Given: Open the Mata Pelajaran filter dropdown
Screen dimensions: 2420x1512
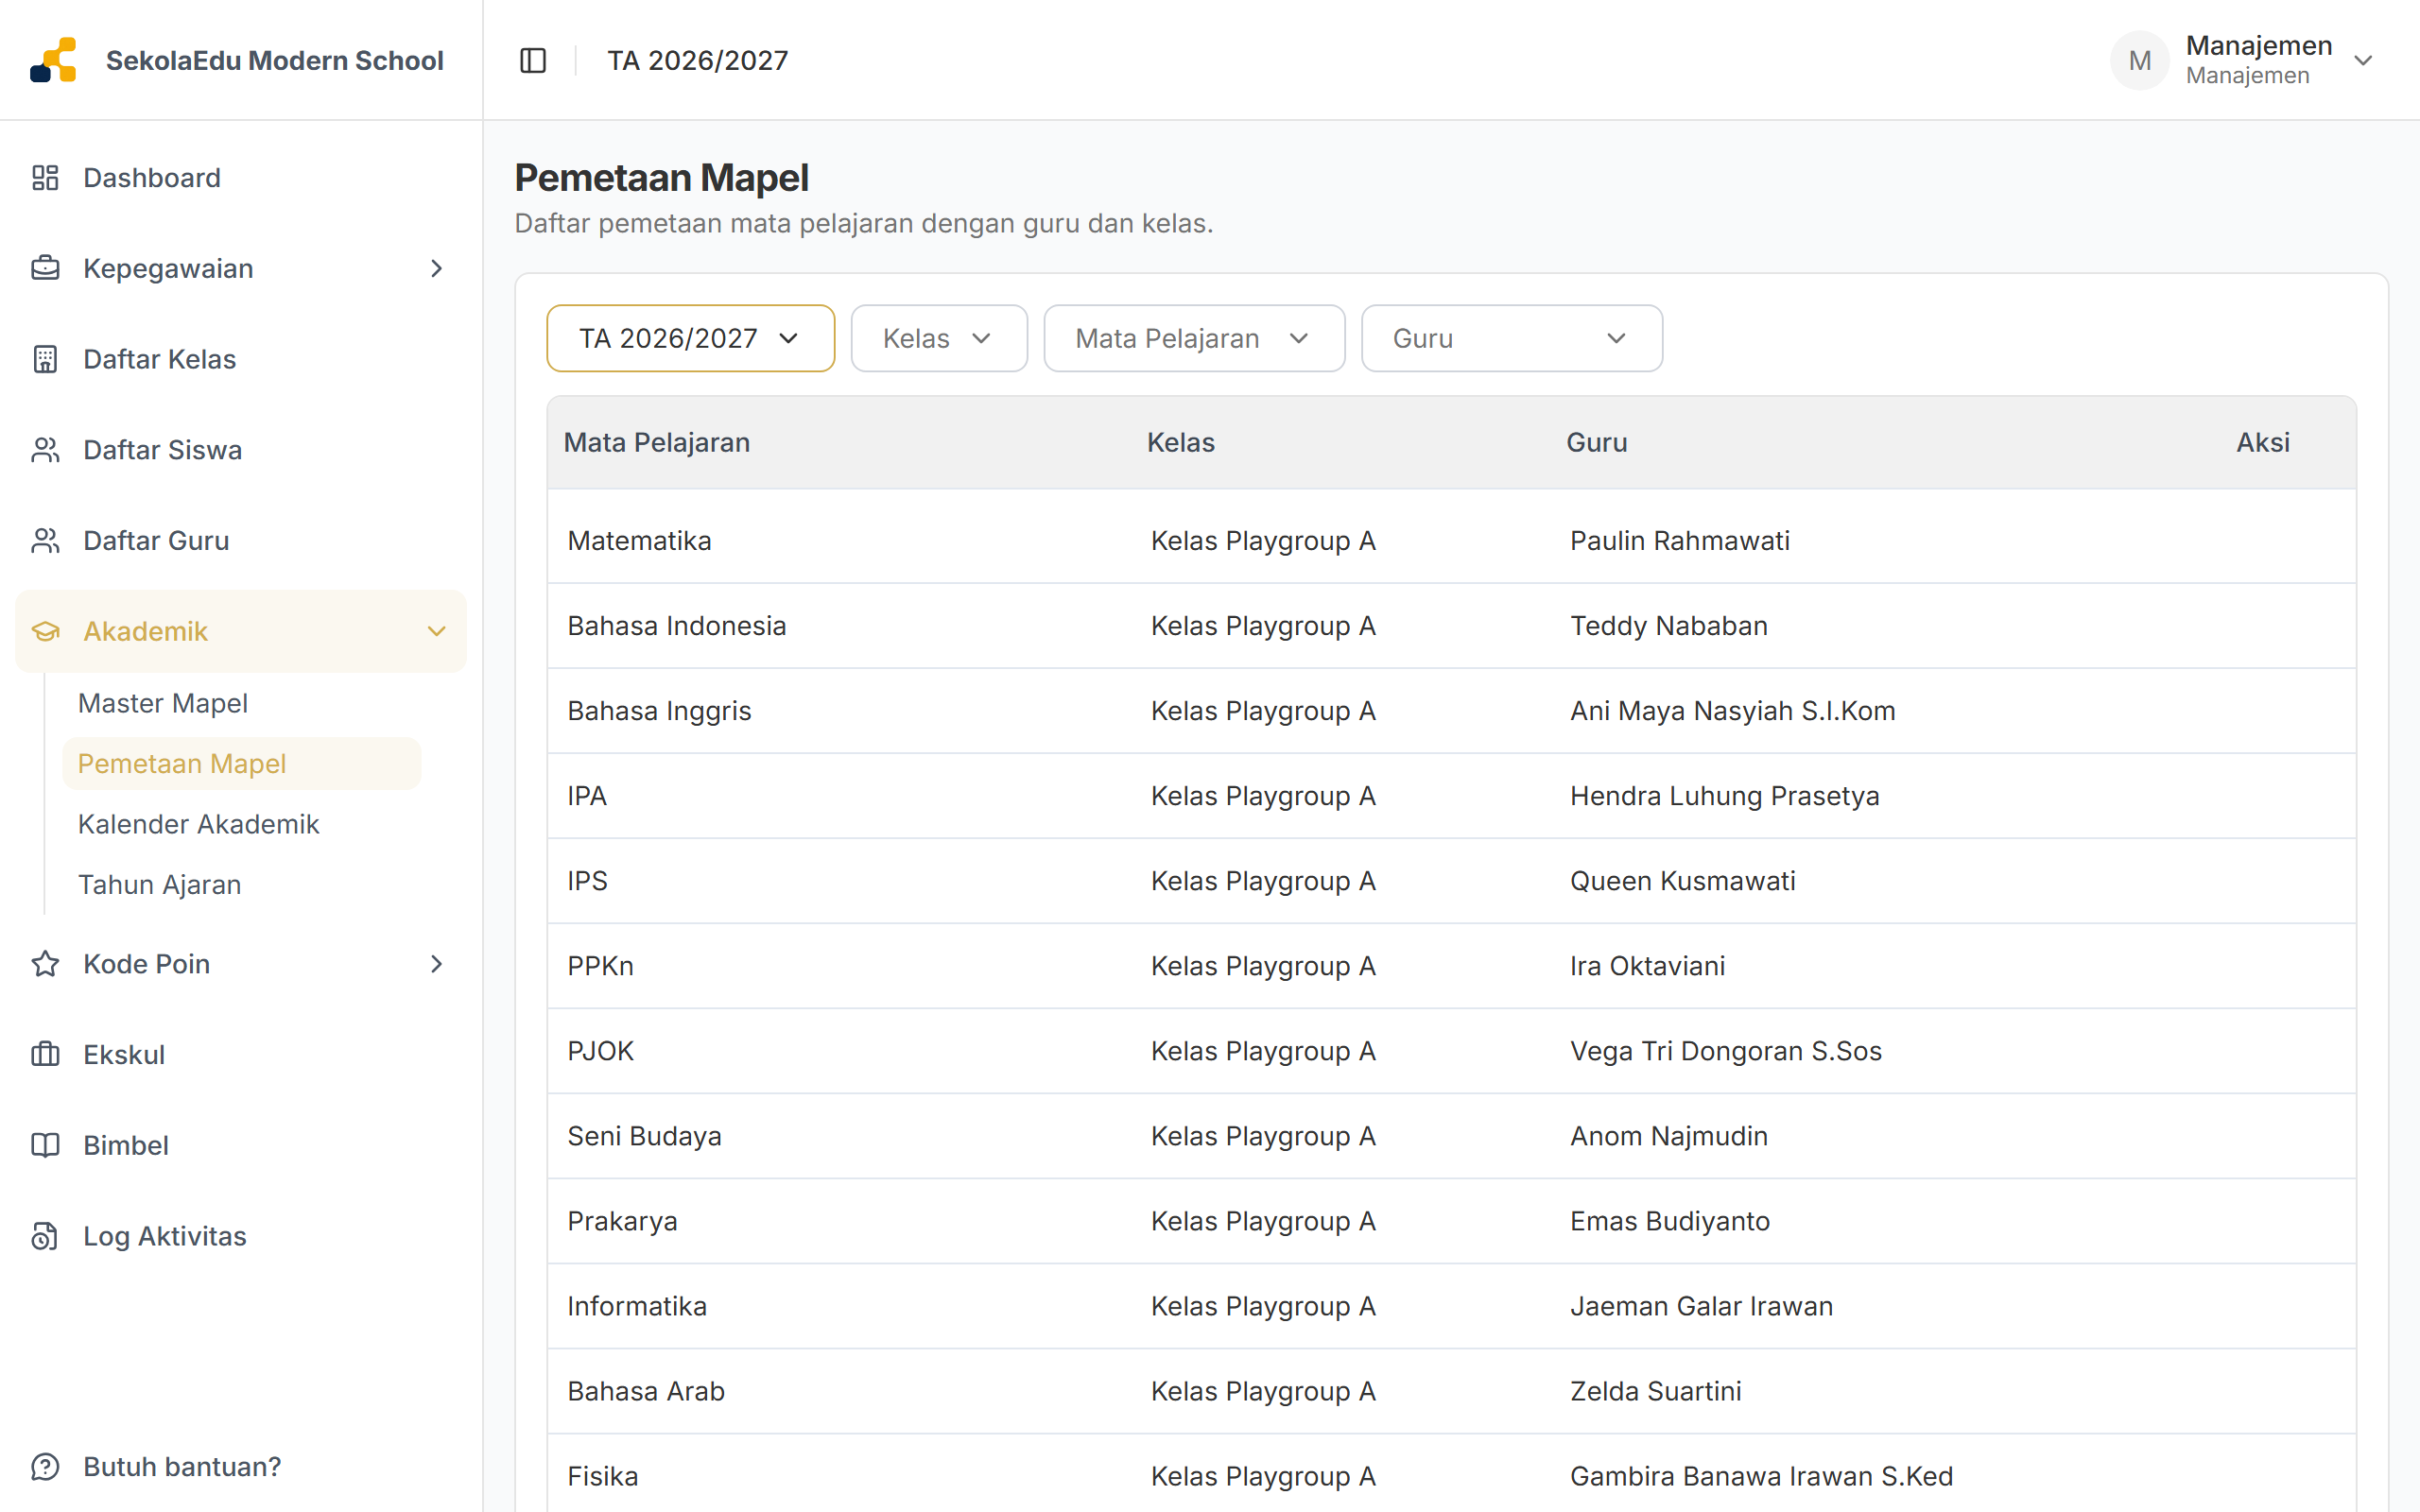Looking at the screenshot, I should (1194, 338).
